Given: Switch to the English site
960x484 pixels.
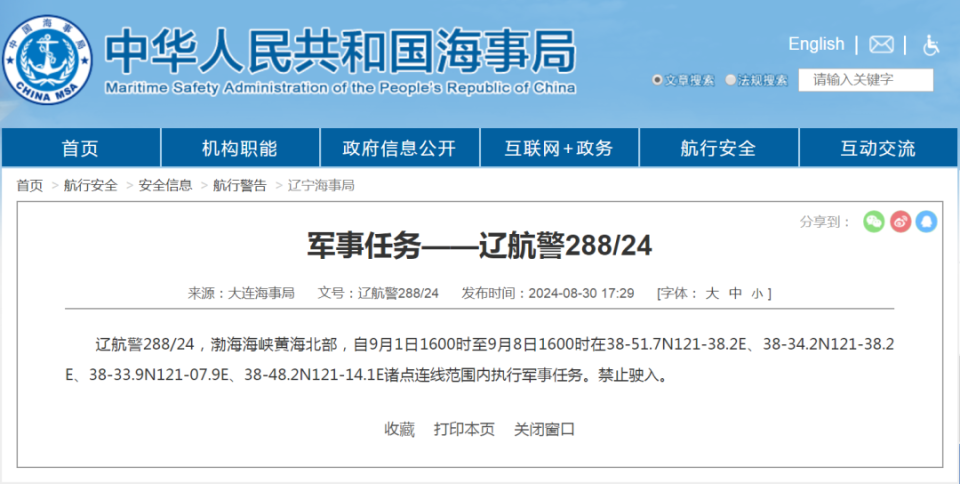Looking at the screenshot, I should point(816,44).
